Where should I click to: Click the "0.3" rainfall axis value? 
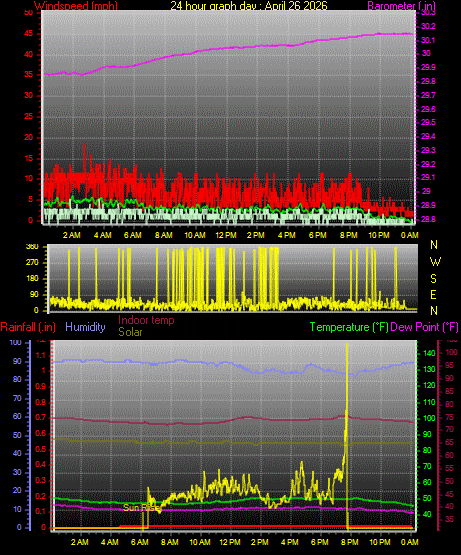(x=41, y=480)
